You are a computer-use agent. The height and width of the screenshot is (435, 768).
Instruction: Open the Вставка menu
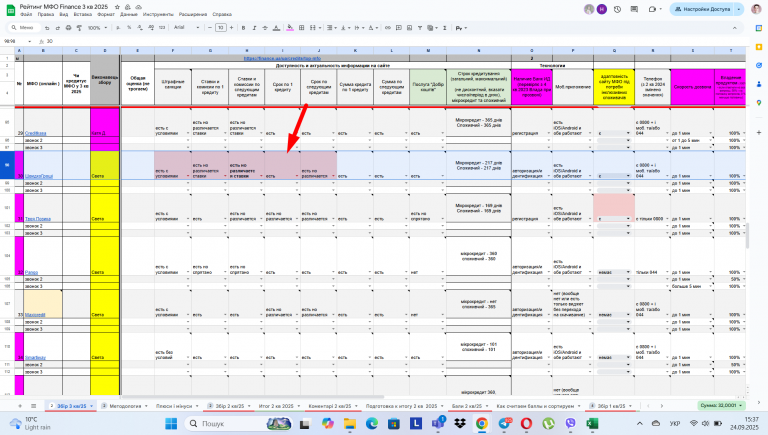click(x=82, y=15)
